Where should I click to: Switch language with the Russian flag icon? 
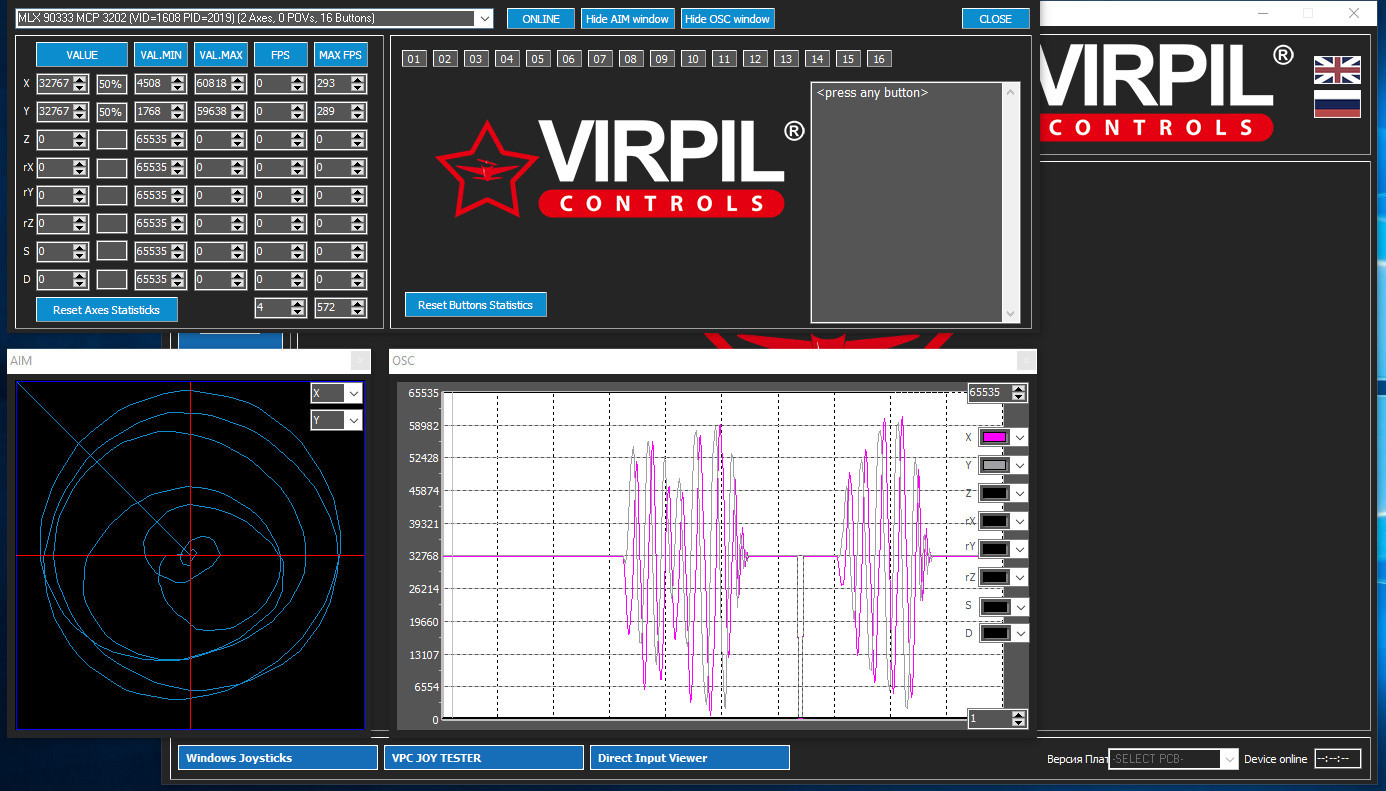(x=1337, y=104)
